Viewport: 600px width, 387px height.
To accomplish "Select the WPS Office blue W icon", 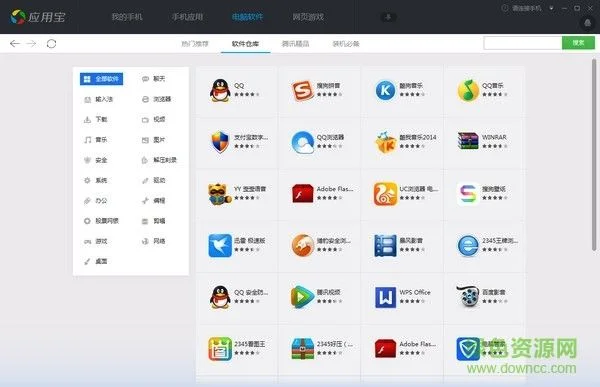I will [x=385, y=297].
